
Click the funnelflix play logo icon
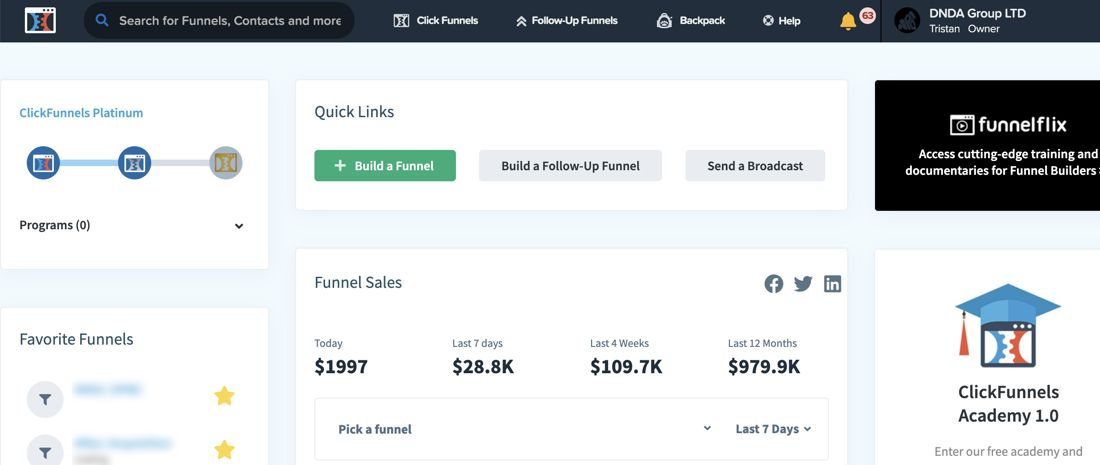tap(962, 126)
